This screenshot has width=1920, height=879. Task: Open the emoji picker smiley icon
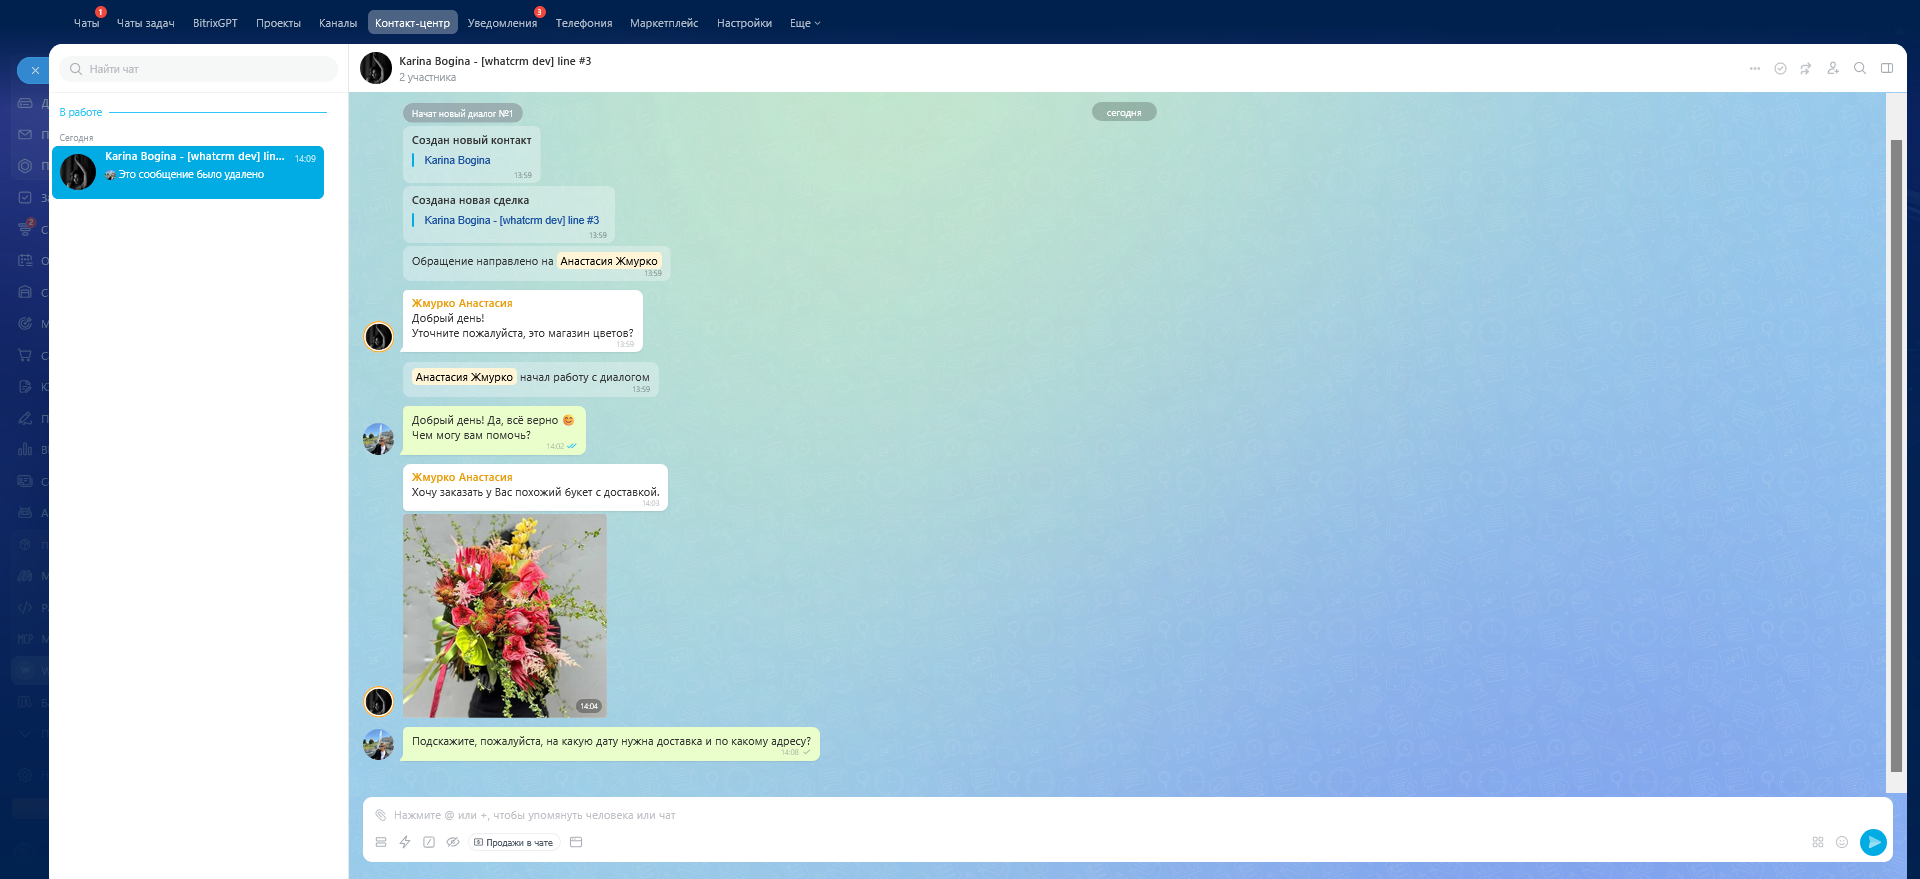pos(1842,842)
